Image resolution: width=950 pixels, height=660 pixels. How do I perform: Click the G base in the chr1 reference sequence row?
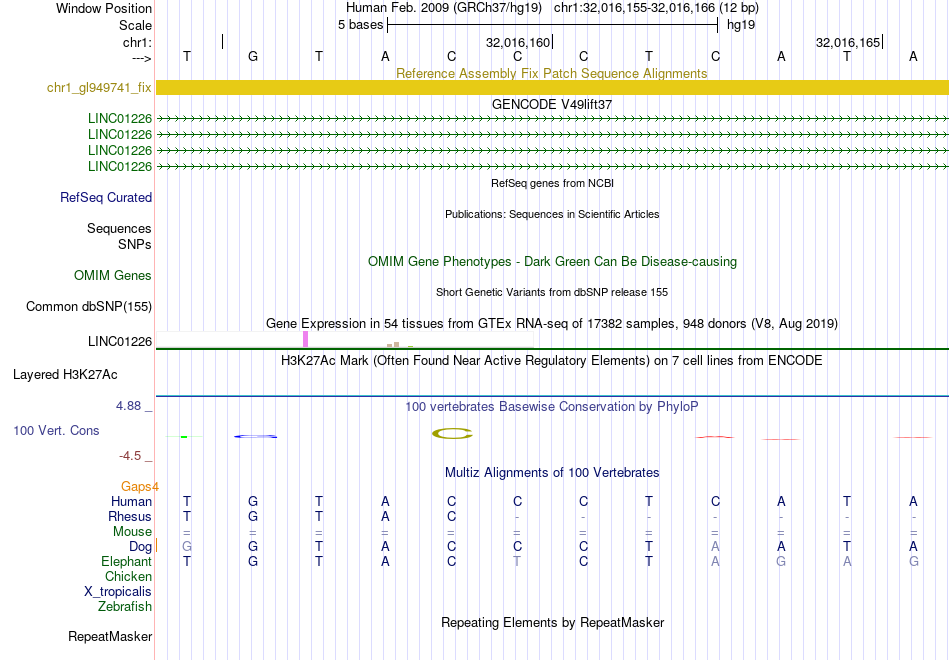[x=253, y=56]
